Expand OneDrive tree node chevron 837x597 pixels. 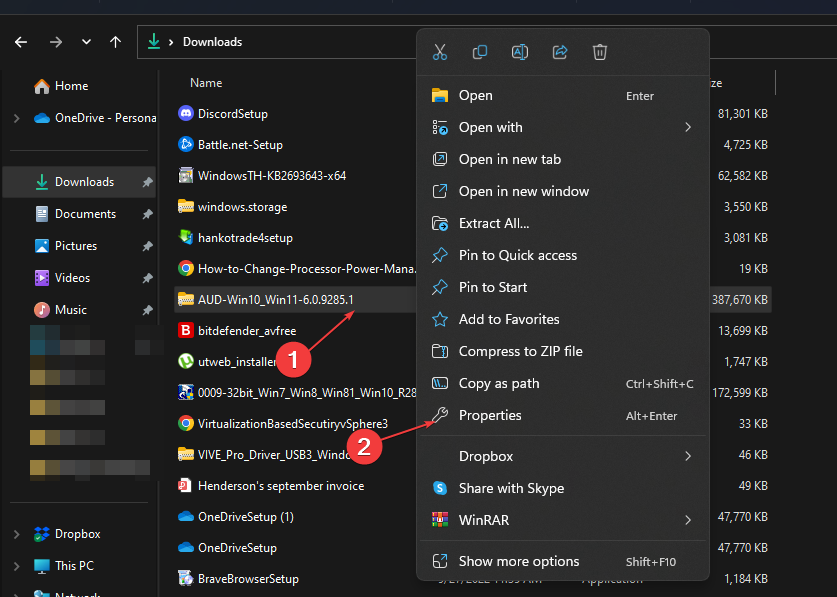(x=17, y=118)
